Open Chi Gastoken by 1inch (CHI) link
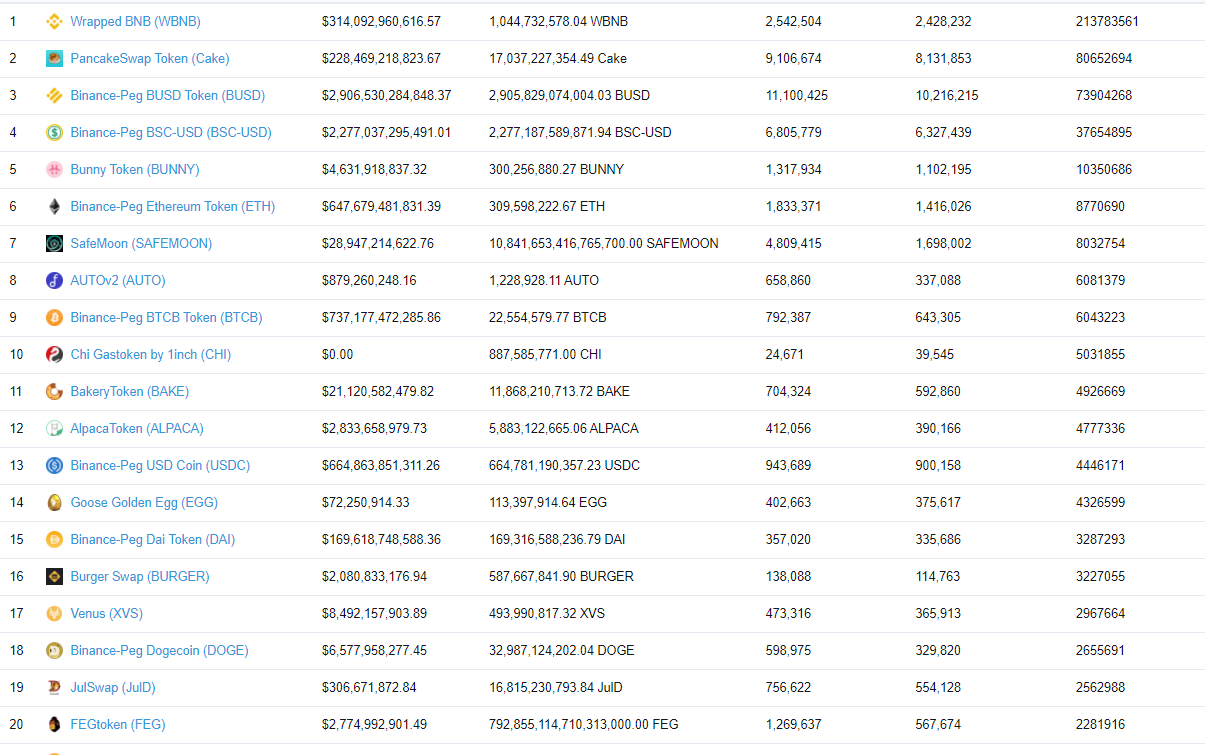This screenshot has width=1209, height=755. click(x=151, y=354)
